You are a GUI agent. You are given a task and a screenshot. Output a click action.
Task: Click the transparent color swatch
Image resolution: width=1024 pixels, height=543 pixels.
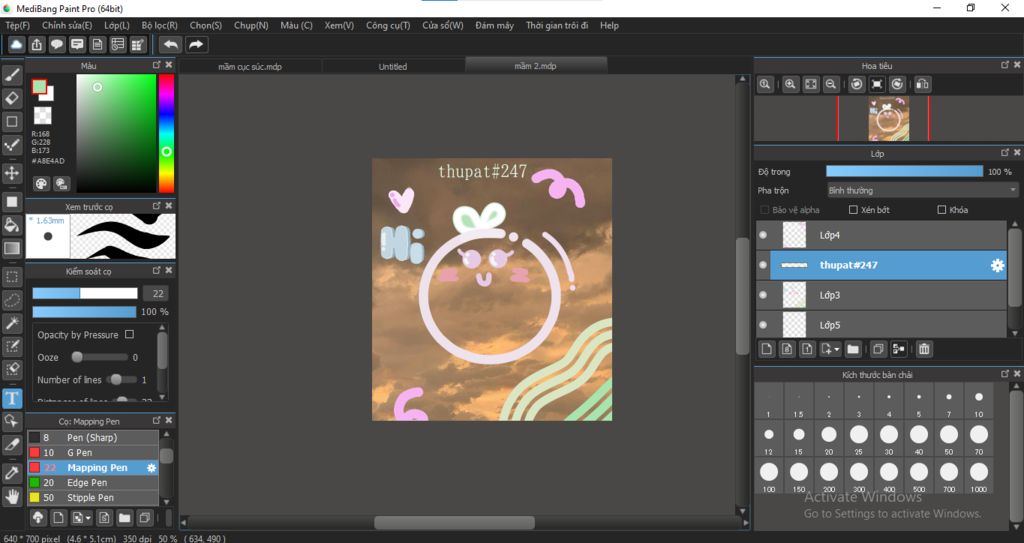click(42, 115)
